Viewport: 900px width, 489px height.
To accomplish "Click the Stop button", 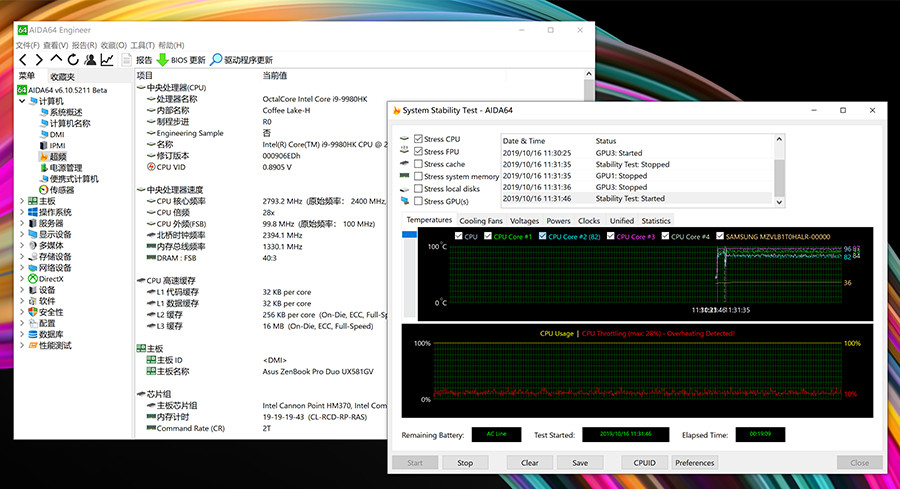I will 465,463.
